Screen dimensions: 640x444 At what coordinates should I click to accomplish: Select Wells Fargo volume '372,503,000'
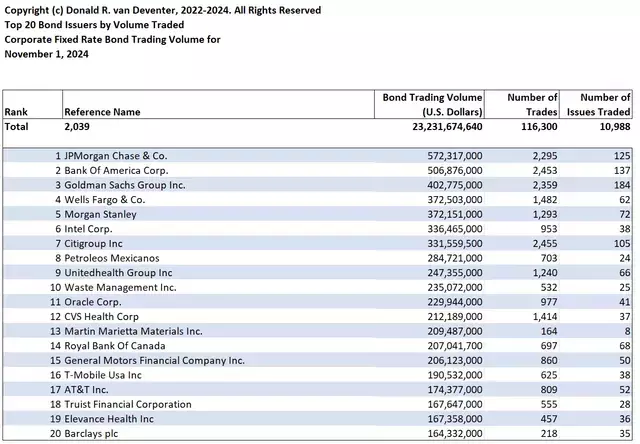point(455,200)
